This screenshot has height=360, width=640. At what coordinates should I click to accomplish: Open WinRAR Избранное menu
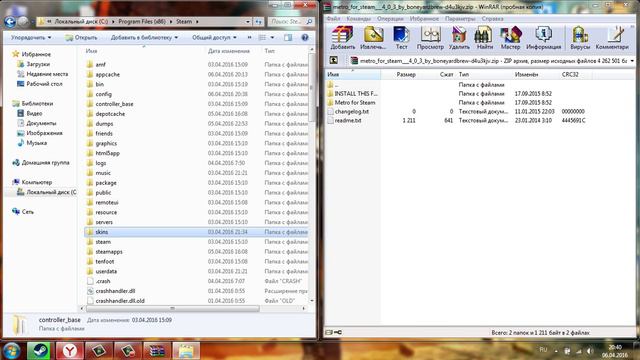[x=424, y=19]
